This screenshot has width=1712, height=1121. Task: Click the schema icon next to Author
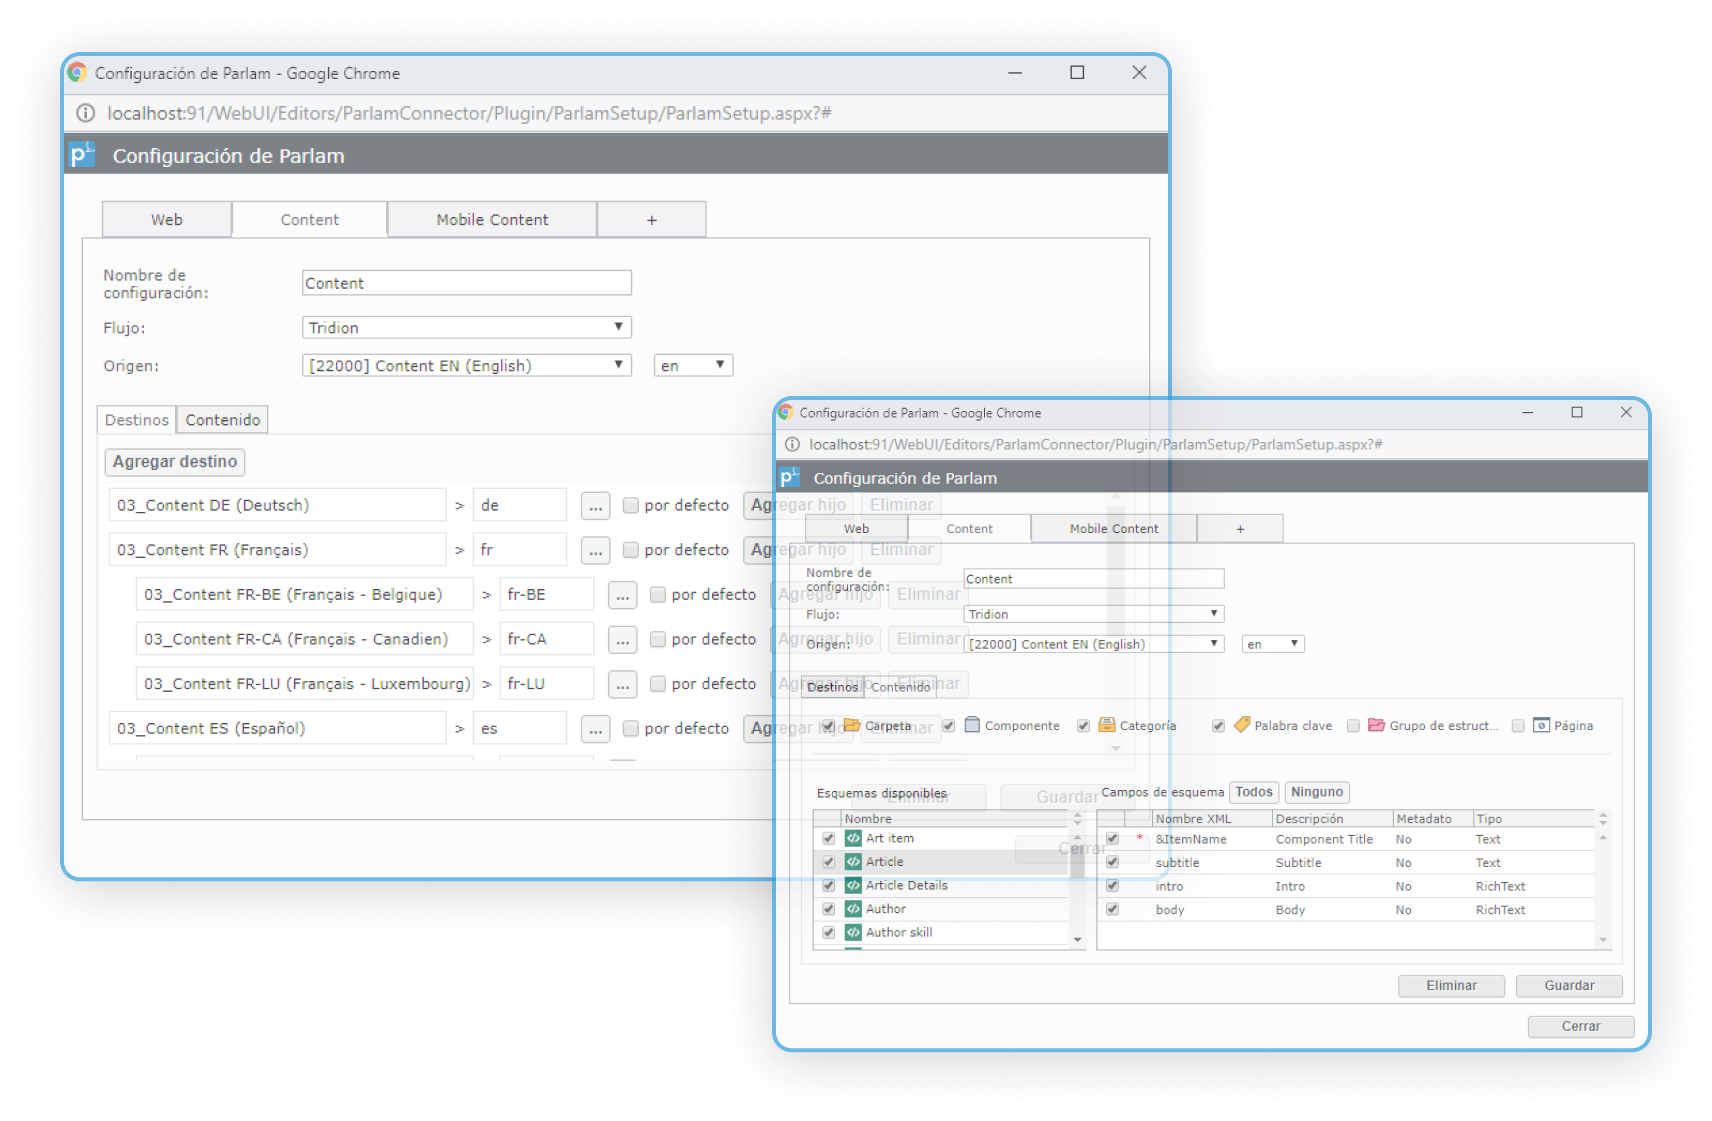(x=853, y=908)
